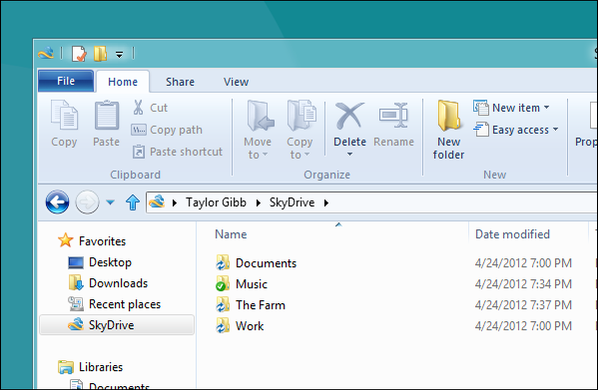598x390 pixels.
Task: Click the Delete X icon
Action: click(350, 115)
